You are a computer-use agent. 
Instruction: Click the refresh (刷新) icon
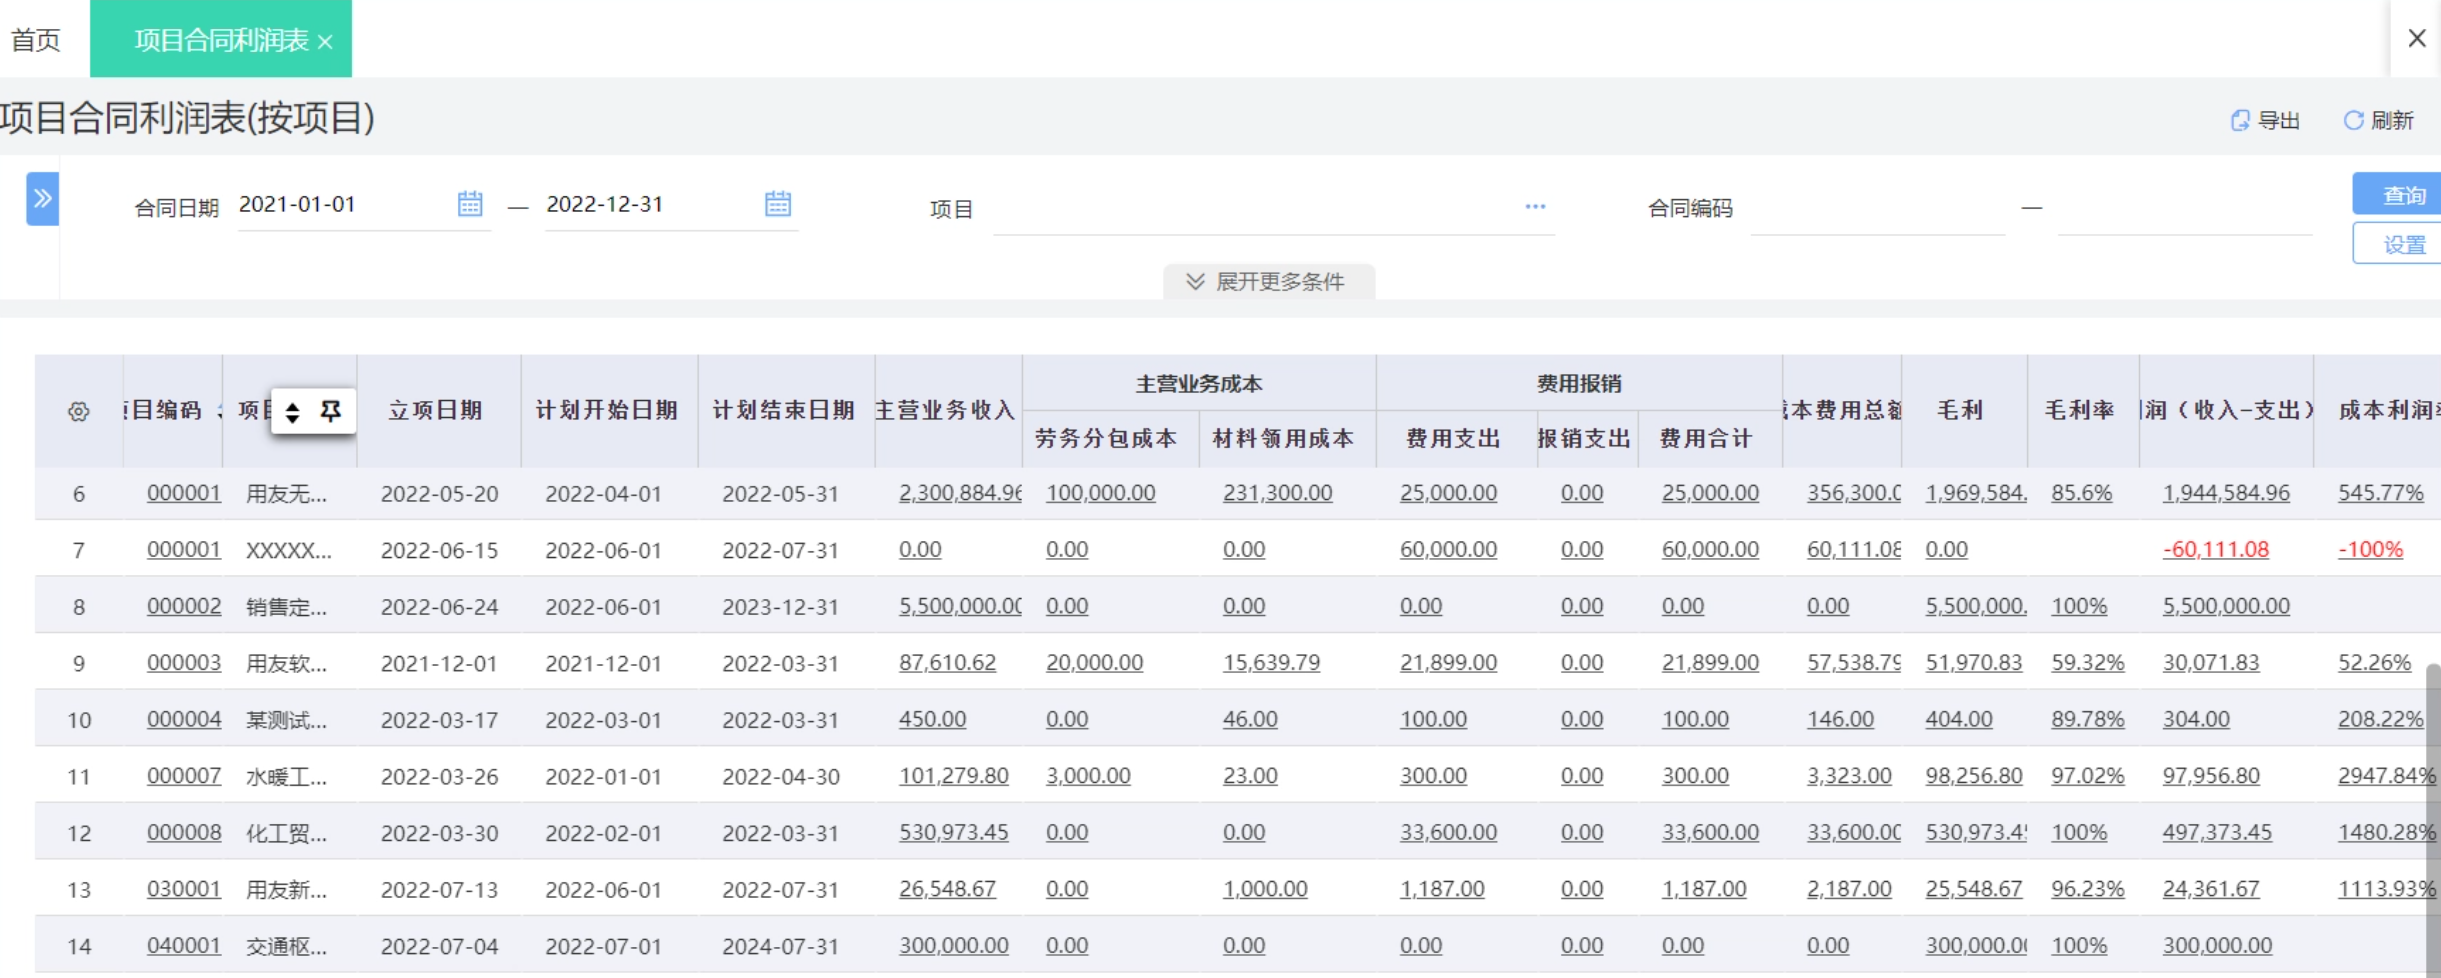[2353, 120]
